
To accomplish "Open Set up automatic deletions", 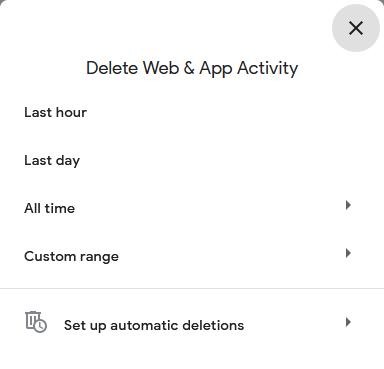I will [x=192, y=325].
